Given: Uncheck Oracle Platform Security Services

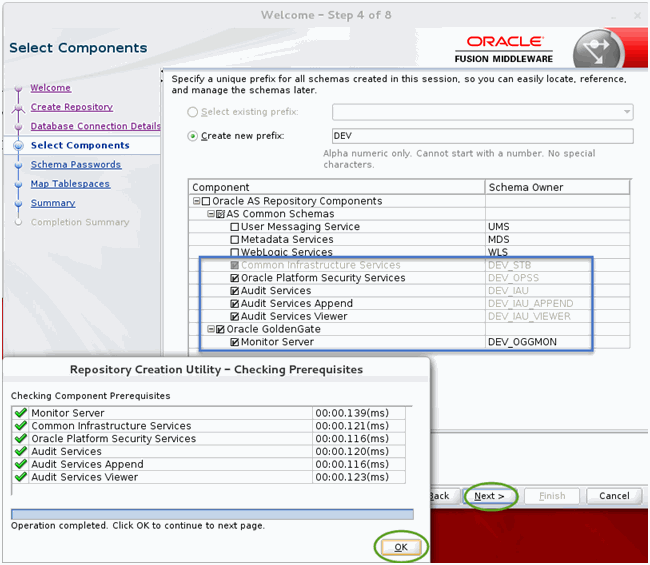Looking at the screenshot, I should (235, 278).
